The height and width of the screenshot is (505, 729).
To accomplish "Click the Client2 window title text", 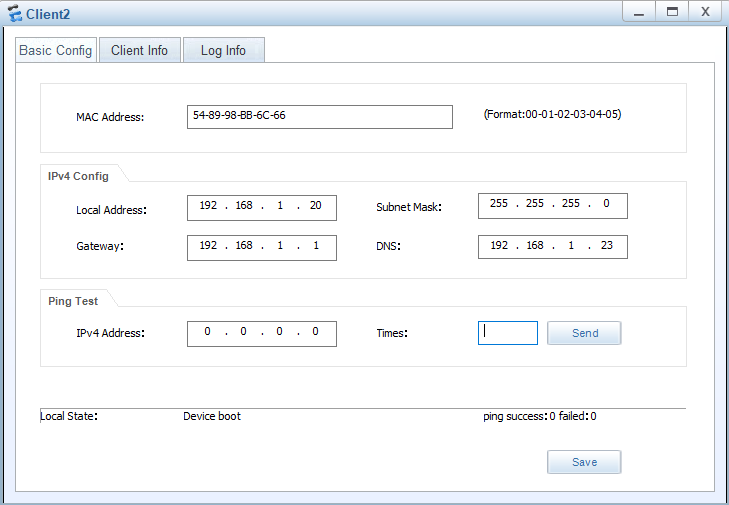I will pyautogui.click(x=48, y=14).
